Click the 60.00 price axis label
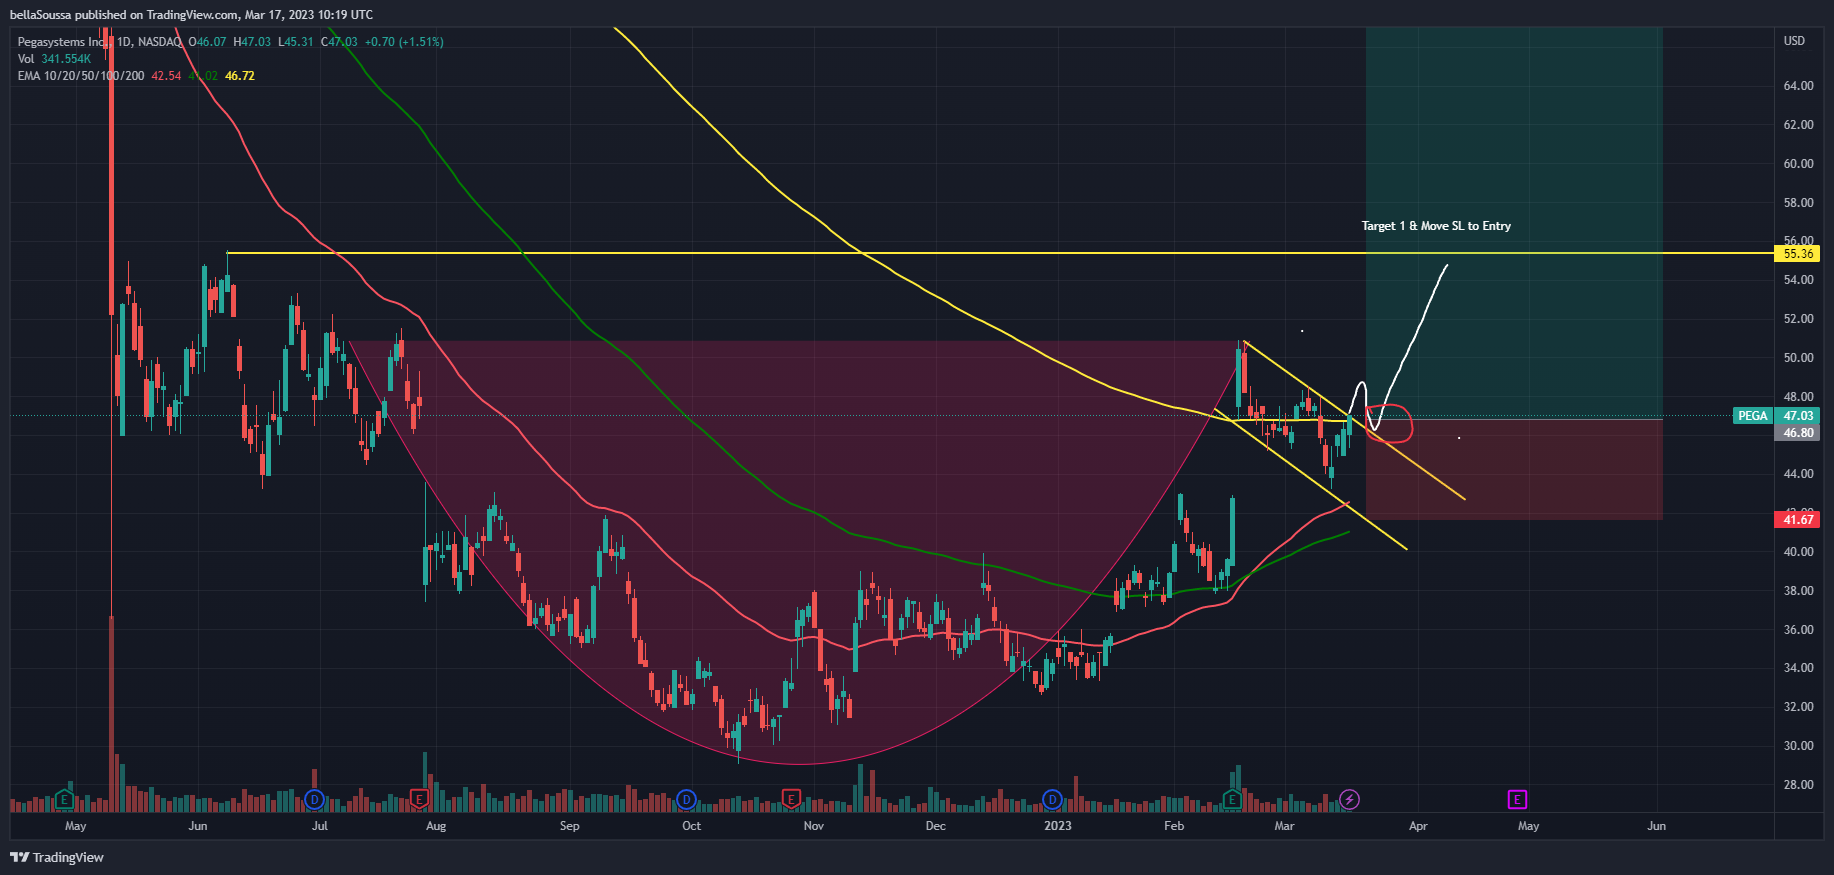Image resolution: width=1834 pixels, height=875 pixels. coord(1798,164)
